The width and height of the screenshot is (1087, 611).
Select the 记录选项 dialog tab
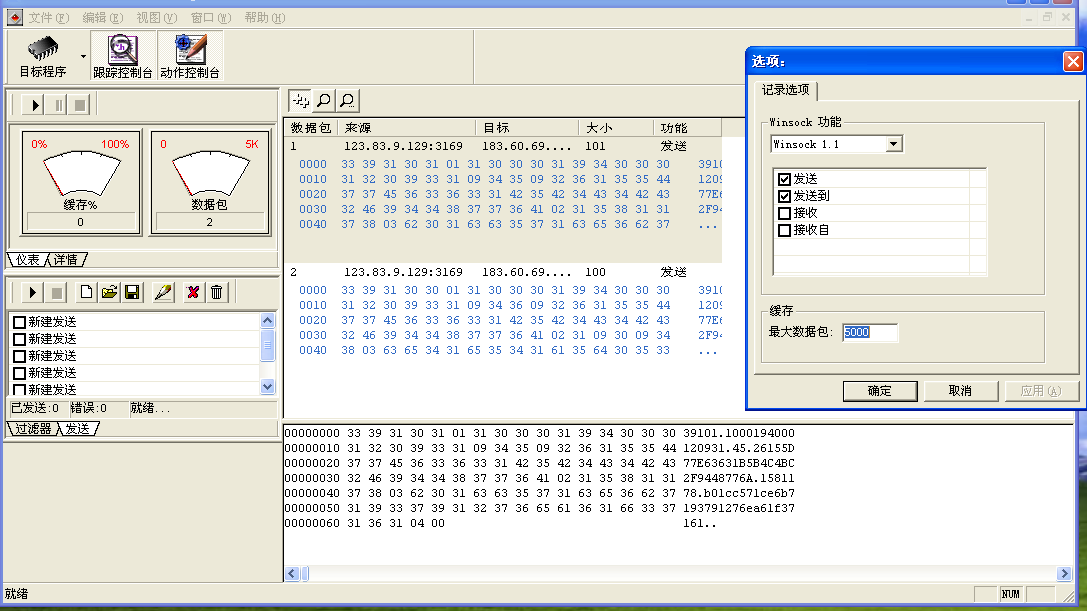click(x=785, y=89)
